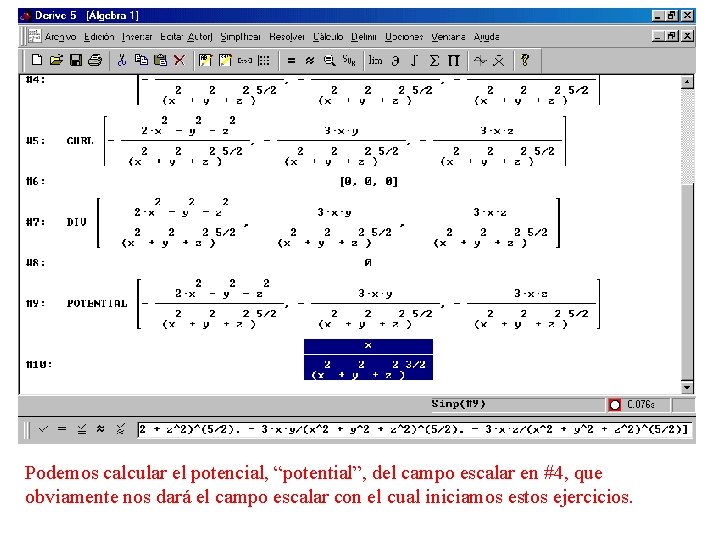This screenshot has height=540, width=720.
Task: Save the worksheet with the floppy disk icon
Action: point(76,60)
